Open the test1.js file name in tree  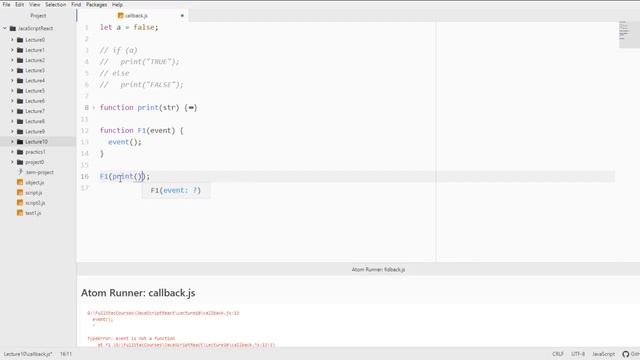[x=33, y=213]
